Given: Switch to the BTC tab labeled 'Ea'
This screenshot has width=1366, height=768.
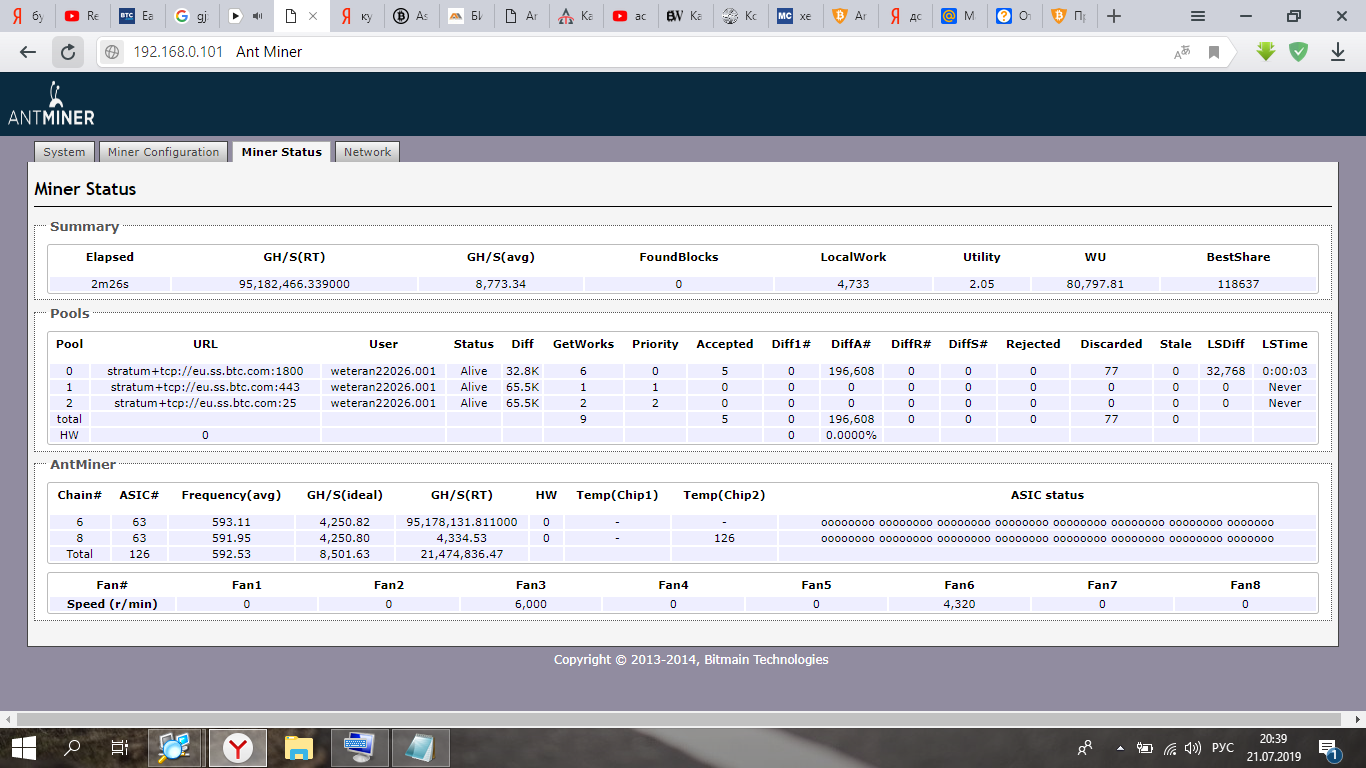Looking at the screenshot, I should (x=136, y=16).
